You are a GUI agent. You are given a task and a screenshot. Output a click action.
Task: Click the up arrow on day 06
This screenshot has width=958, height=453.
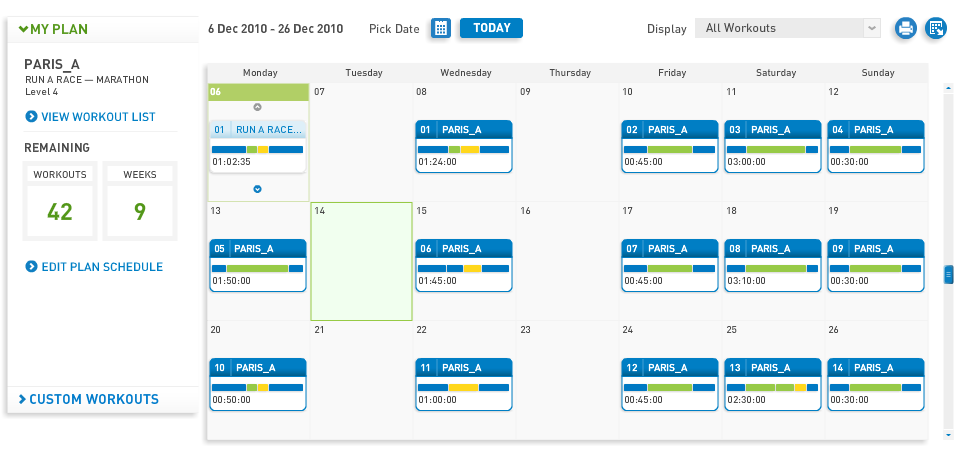click(257, 107)
